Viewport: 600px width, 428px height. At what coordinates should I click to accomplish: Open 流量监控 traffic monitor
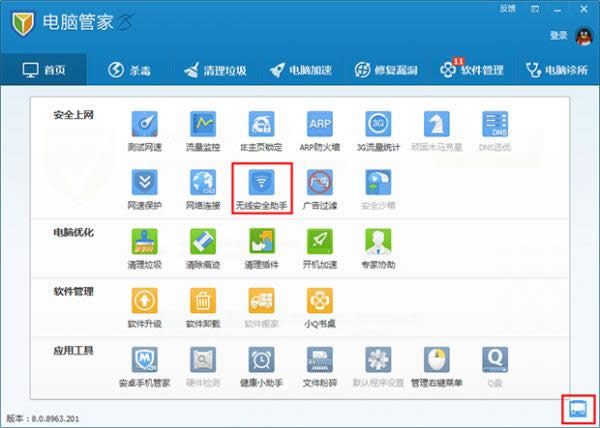pos(203,131)
